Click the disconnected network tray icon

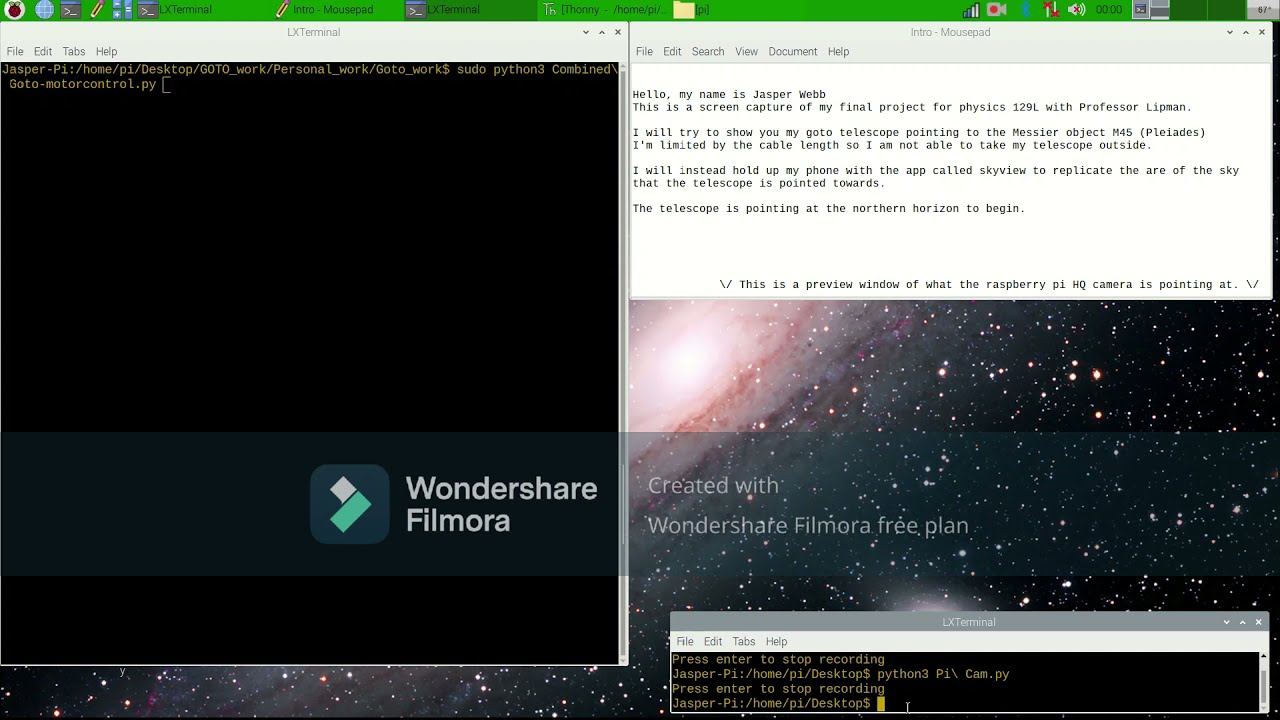pos(1051,10)
